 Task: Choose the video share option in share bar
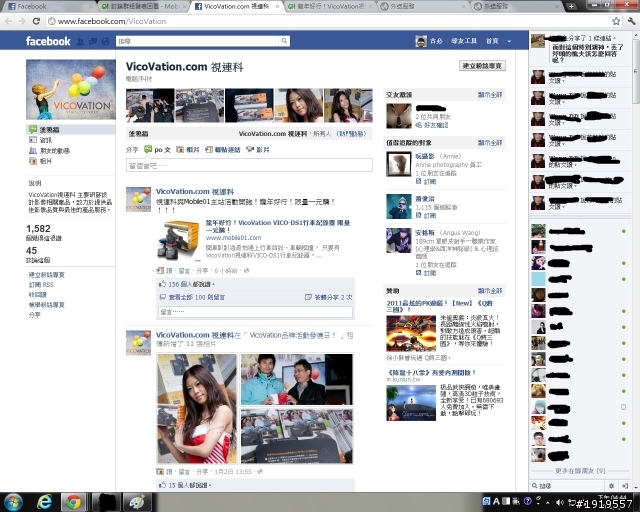[258, 150]
